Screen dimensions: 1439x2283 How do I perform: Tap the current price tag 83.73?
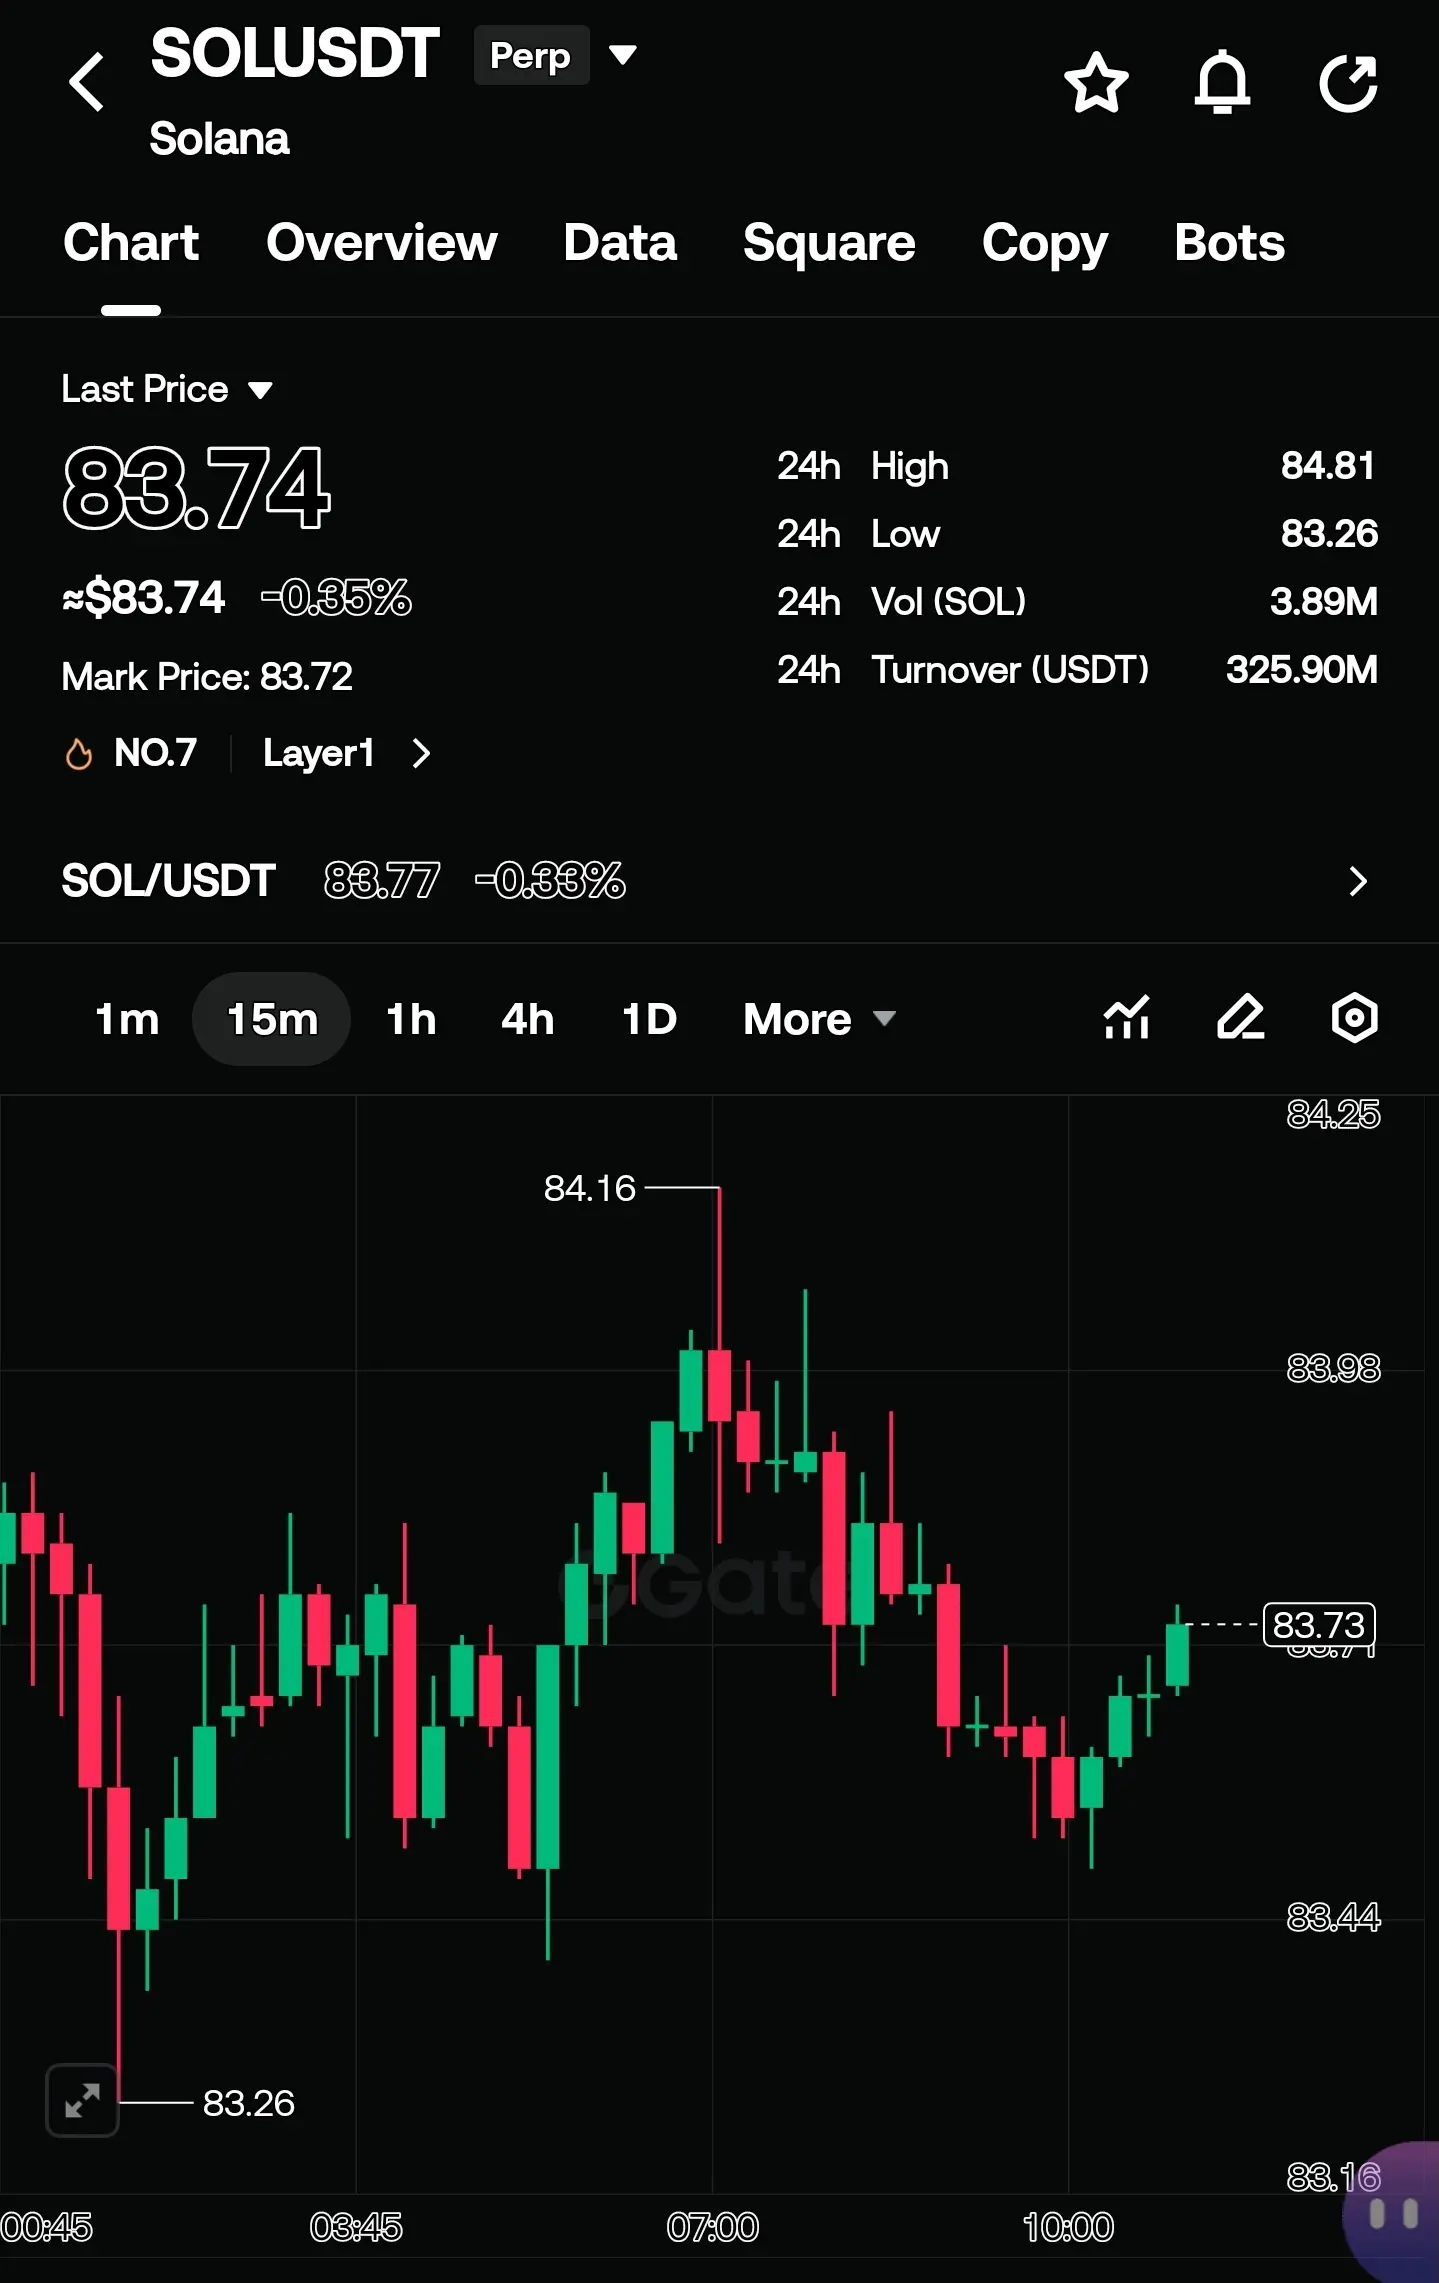(x=1319, y=1625)
